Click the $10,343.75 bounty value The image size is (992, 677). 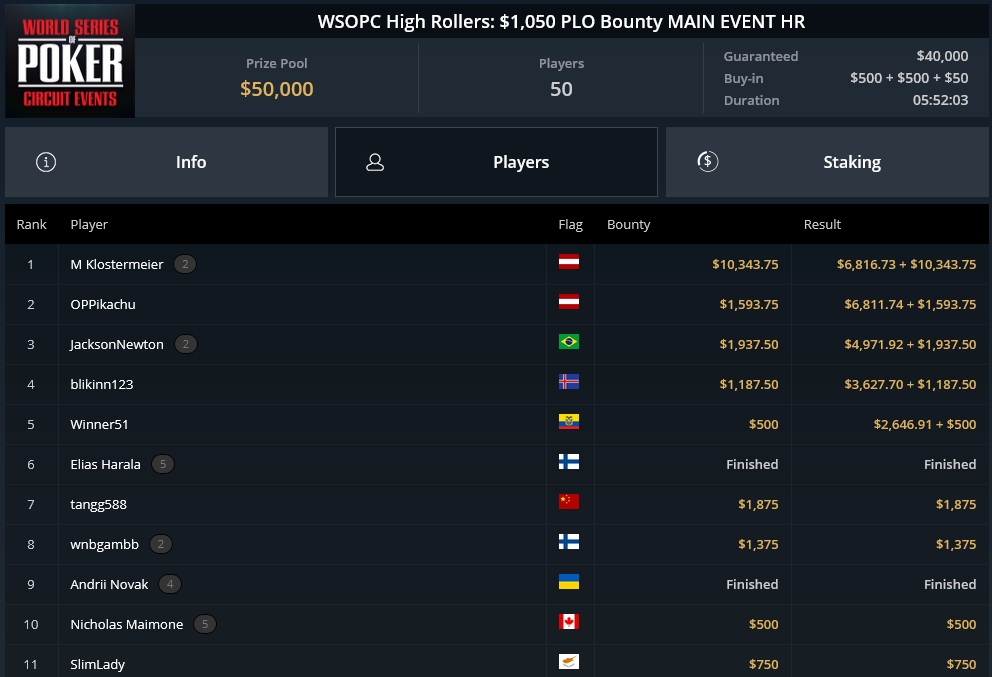tap(745, 264)
